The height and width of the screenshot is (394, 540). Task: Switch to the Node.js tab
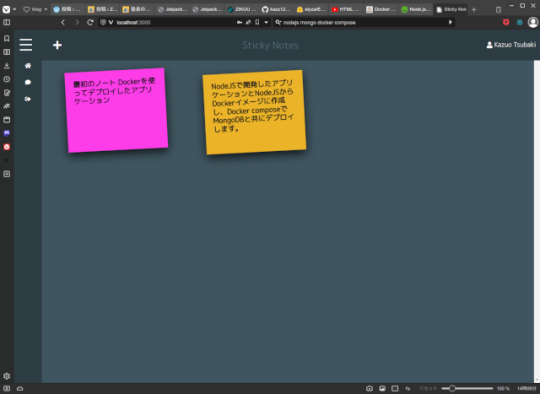[415, 10]
